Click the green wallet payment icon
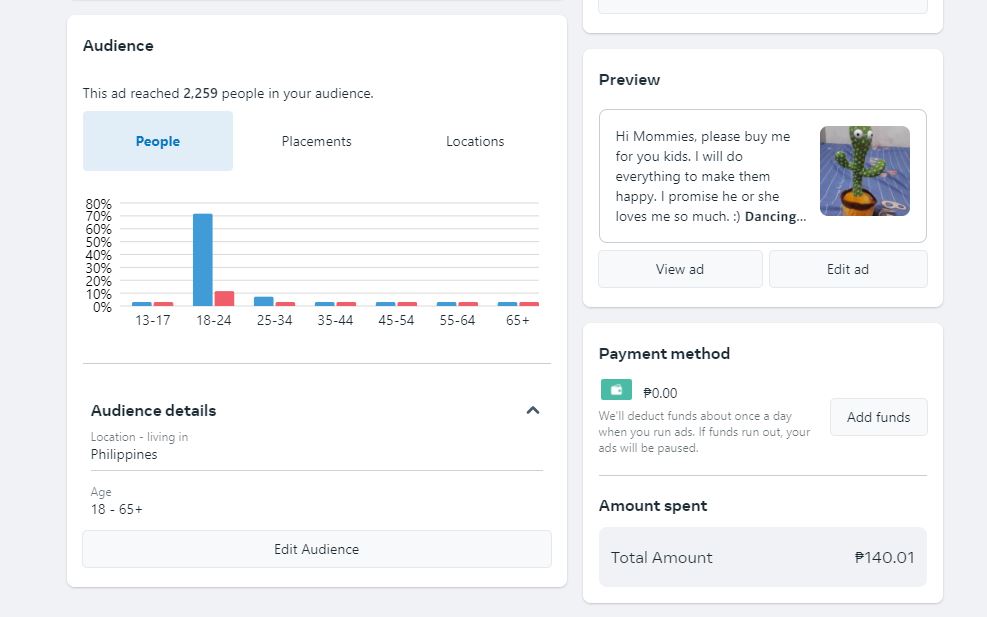The height and width of the screenshot is (617, 987). tap(616, 390)
